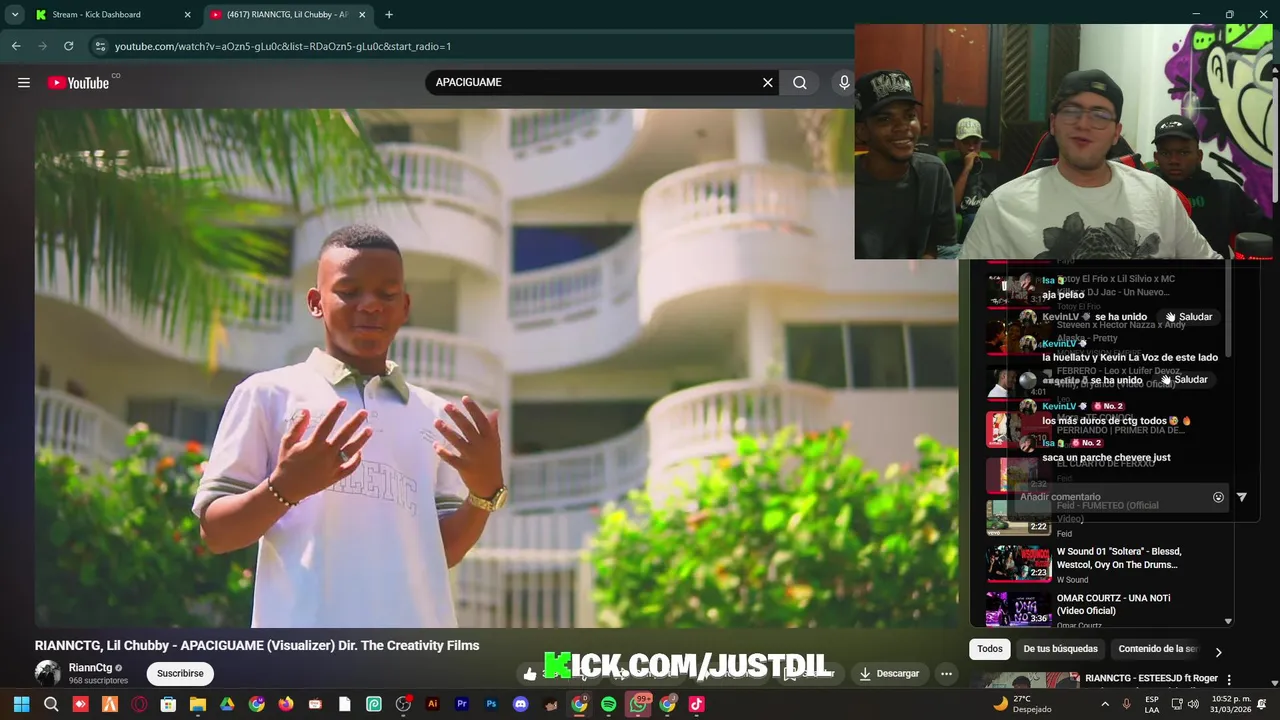
Task: Open the RiannCtg channel name link
Action: (90, 668)
